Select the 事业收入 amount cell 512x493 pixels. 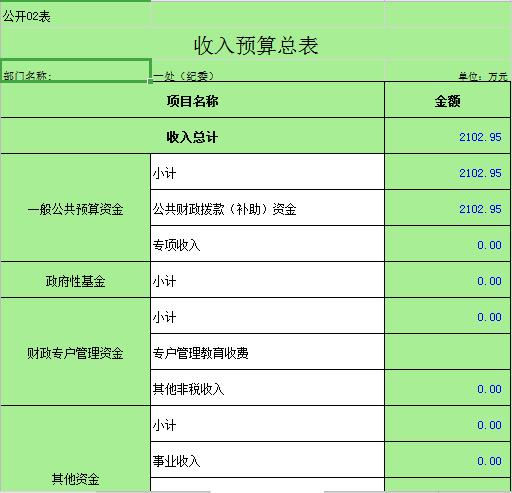447,460
